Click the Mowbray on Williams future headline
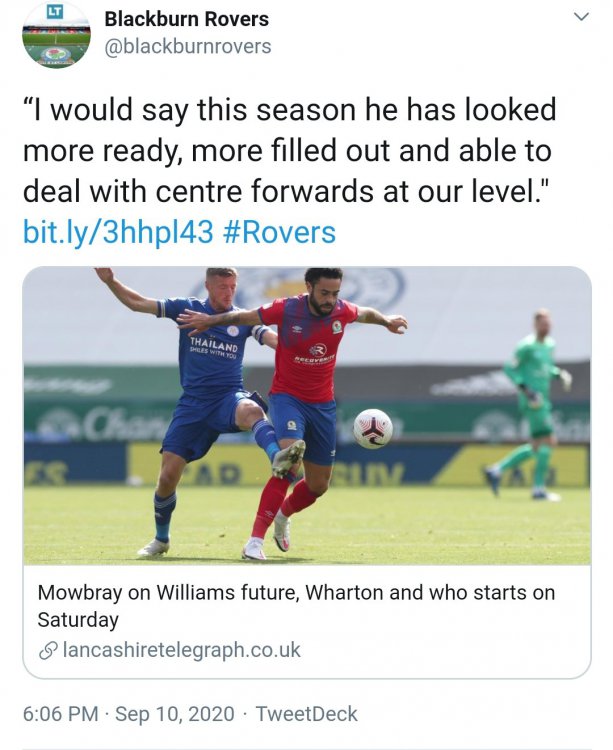Image resolution: width=613 pixels, height=750 pixels. point(296,593)
